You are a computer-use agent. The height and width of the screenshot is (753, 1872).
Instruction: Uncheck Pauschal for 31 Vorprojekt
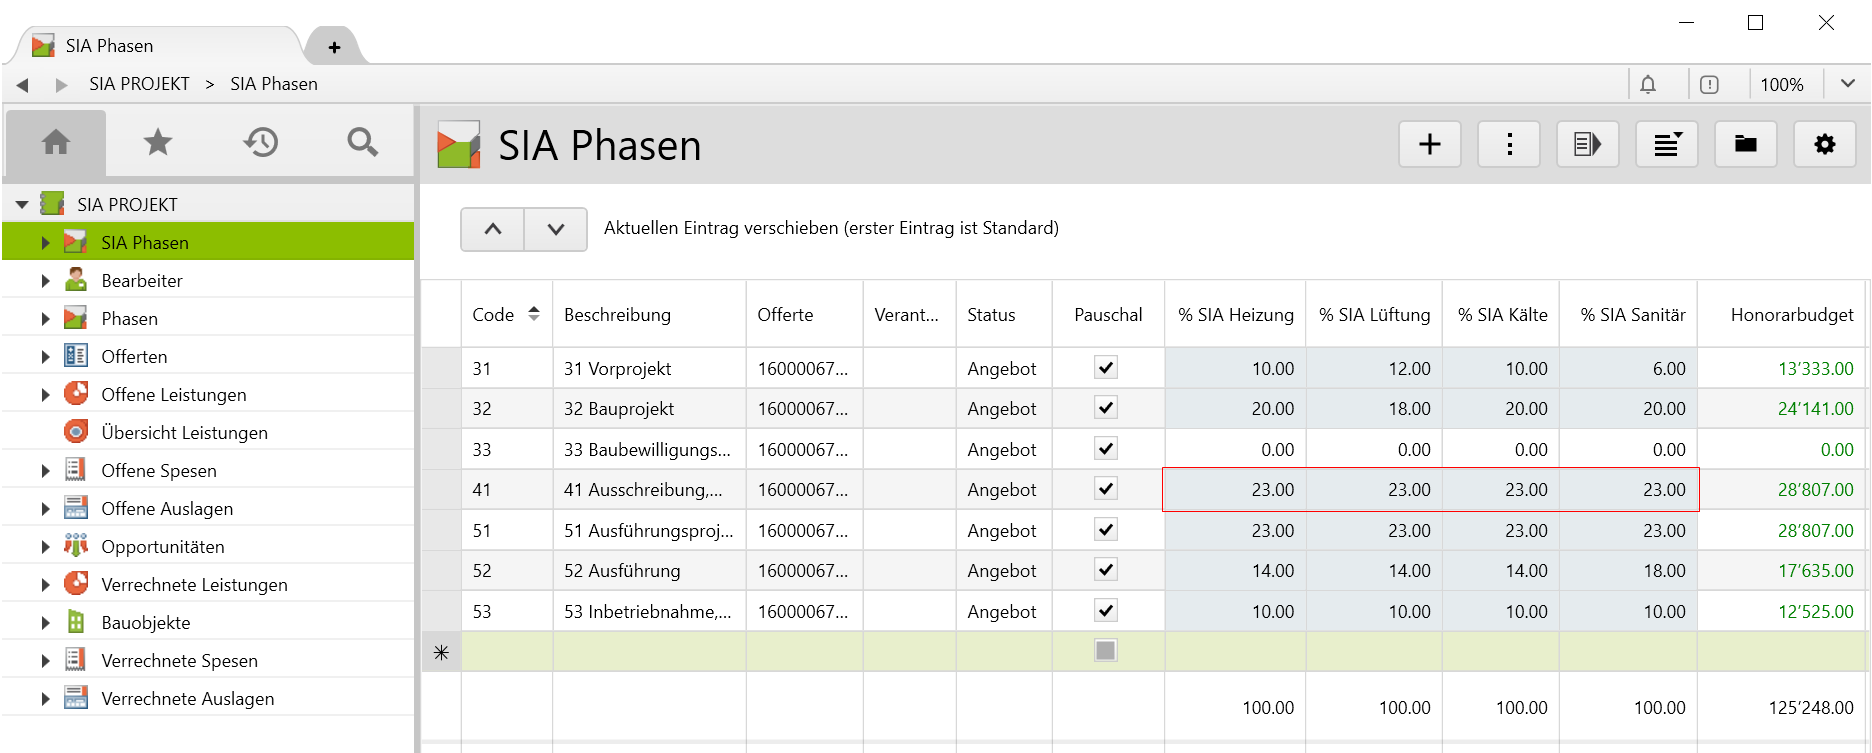(x=1105, y=368)
